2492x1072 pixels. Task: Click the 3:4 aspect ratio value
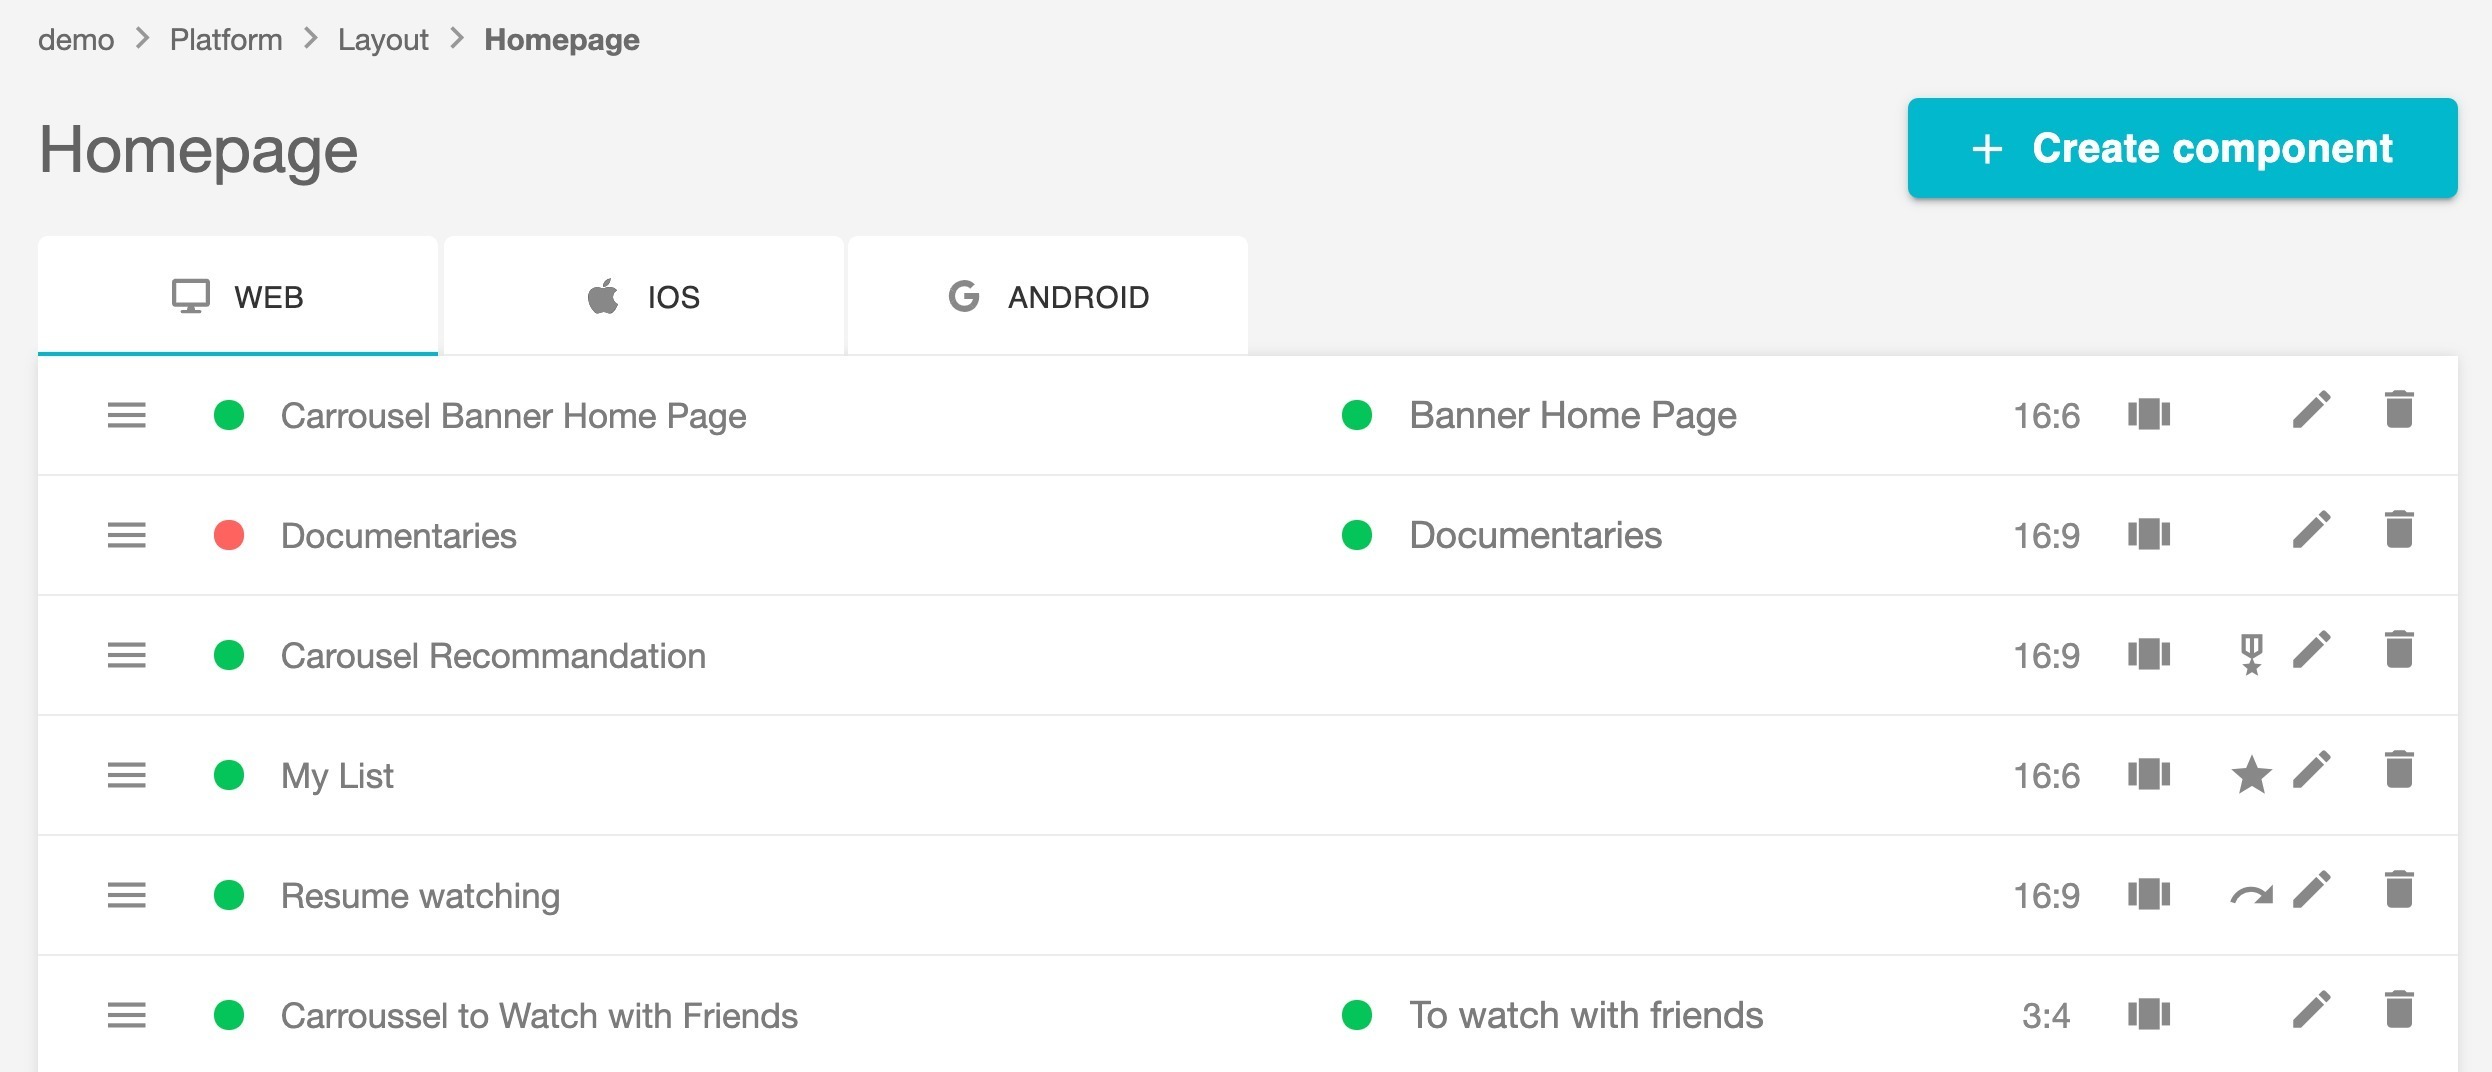2046,1016
